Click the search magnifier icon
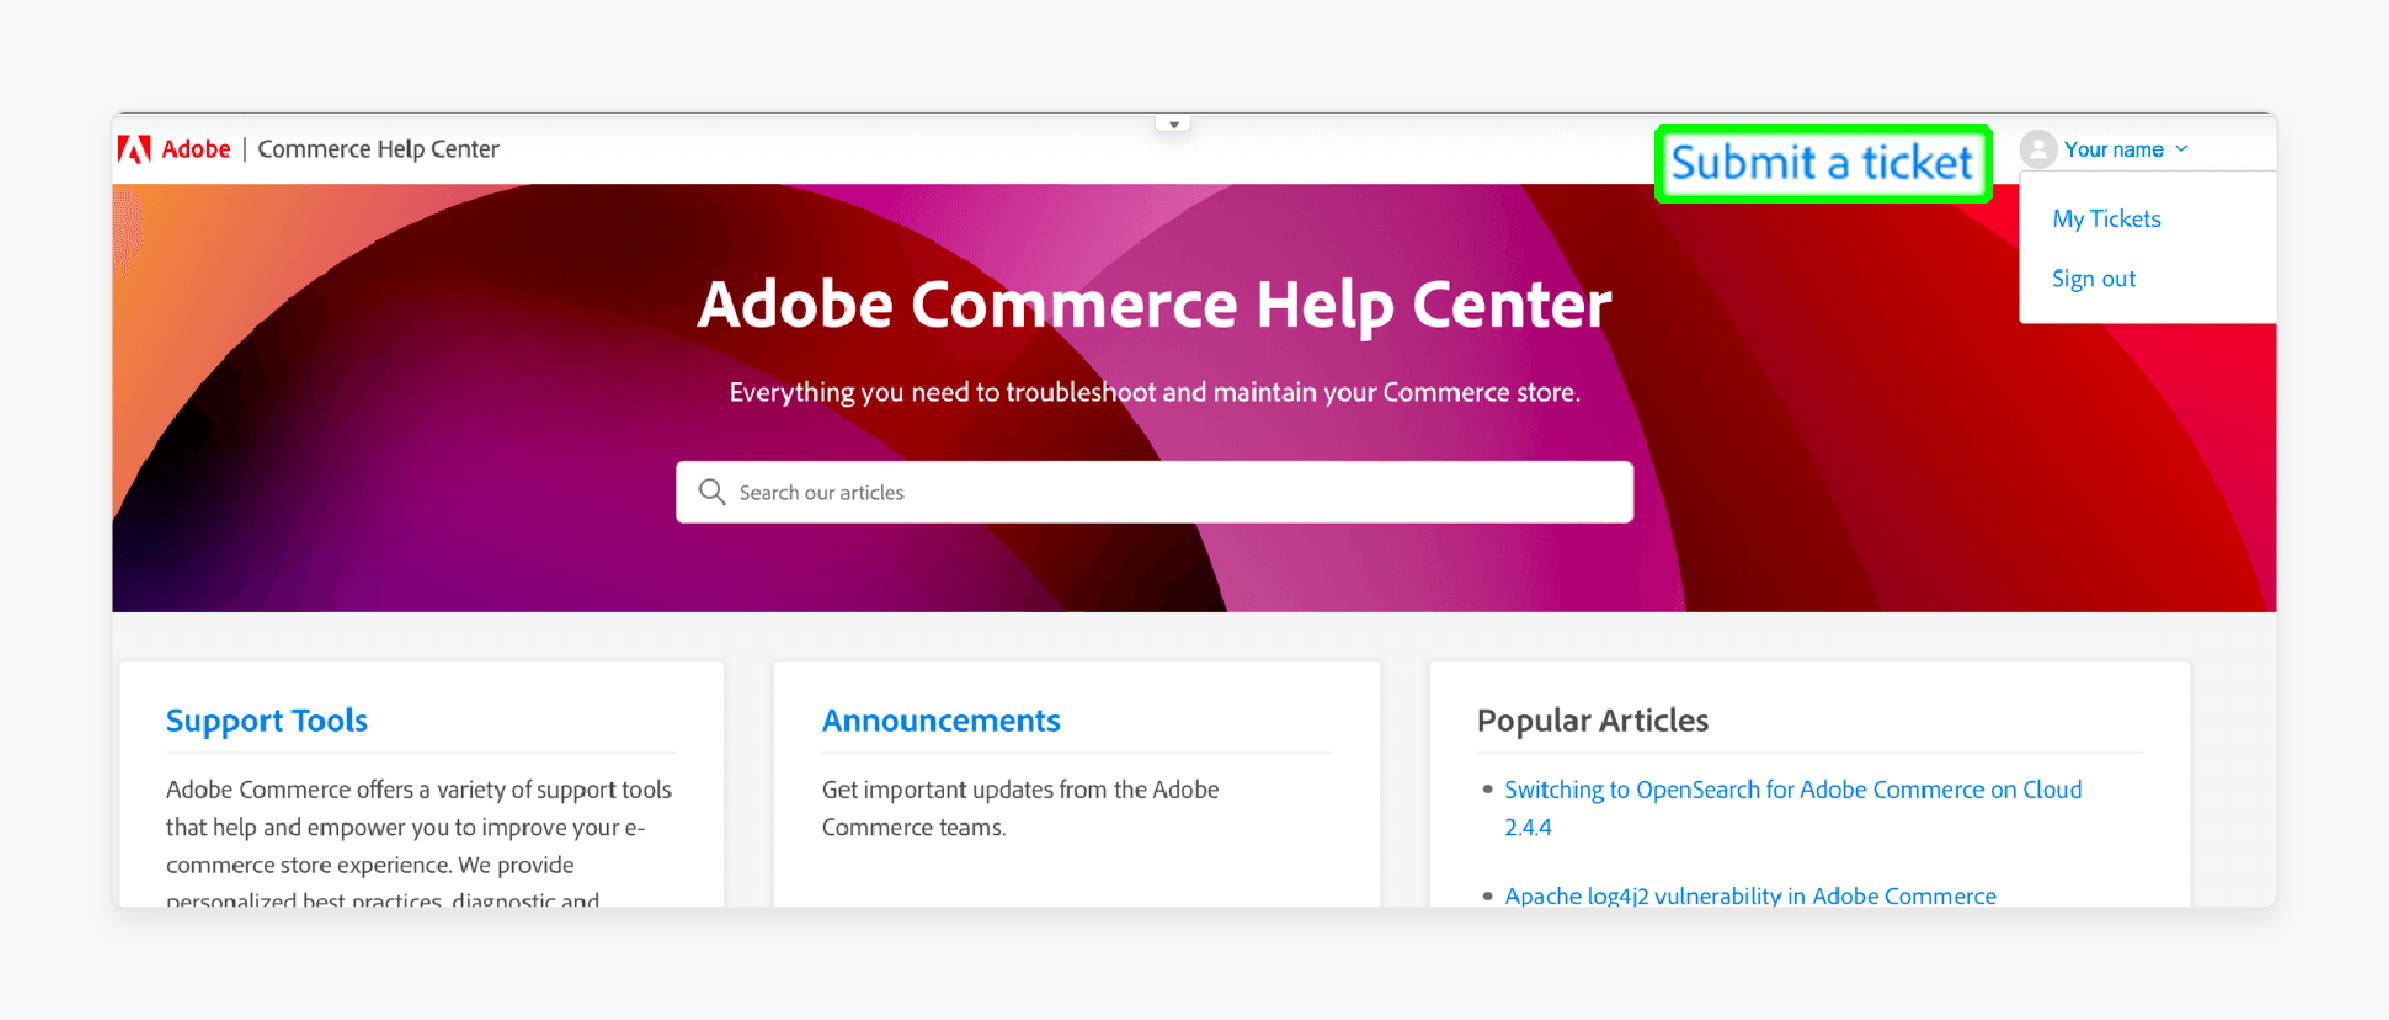The width and height of the screenshot is (2389, 1020). point(712,491)
